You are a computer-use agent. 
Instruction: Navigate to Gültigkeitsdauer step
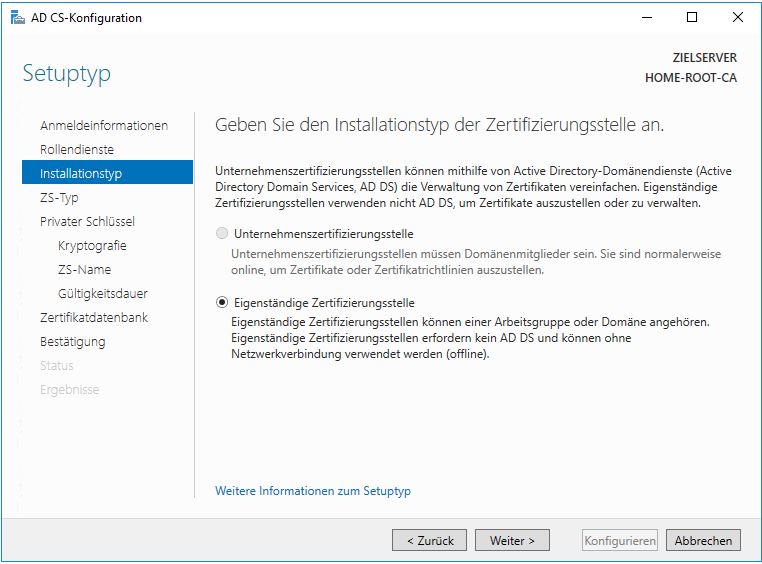[x=103, y=294]
